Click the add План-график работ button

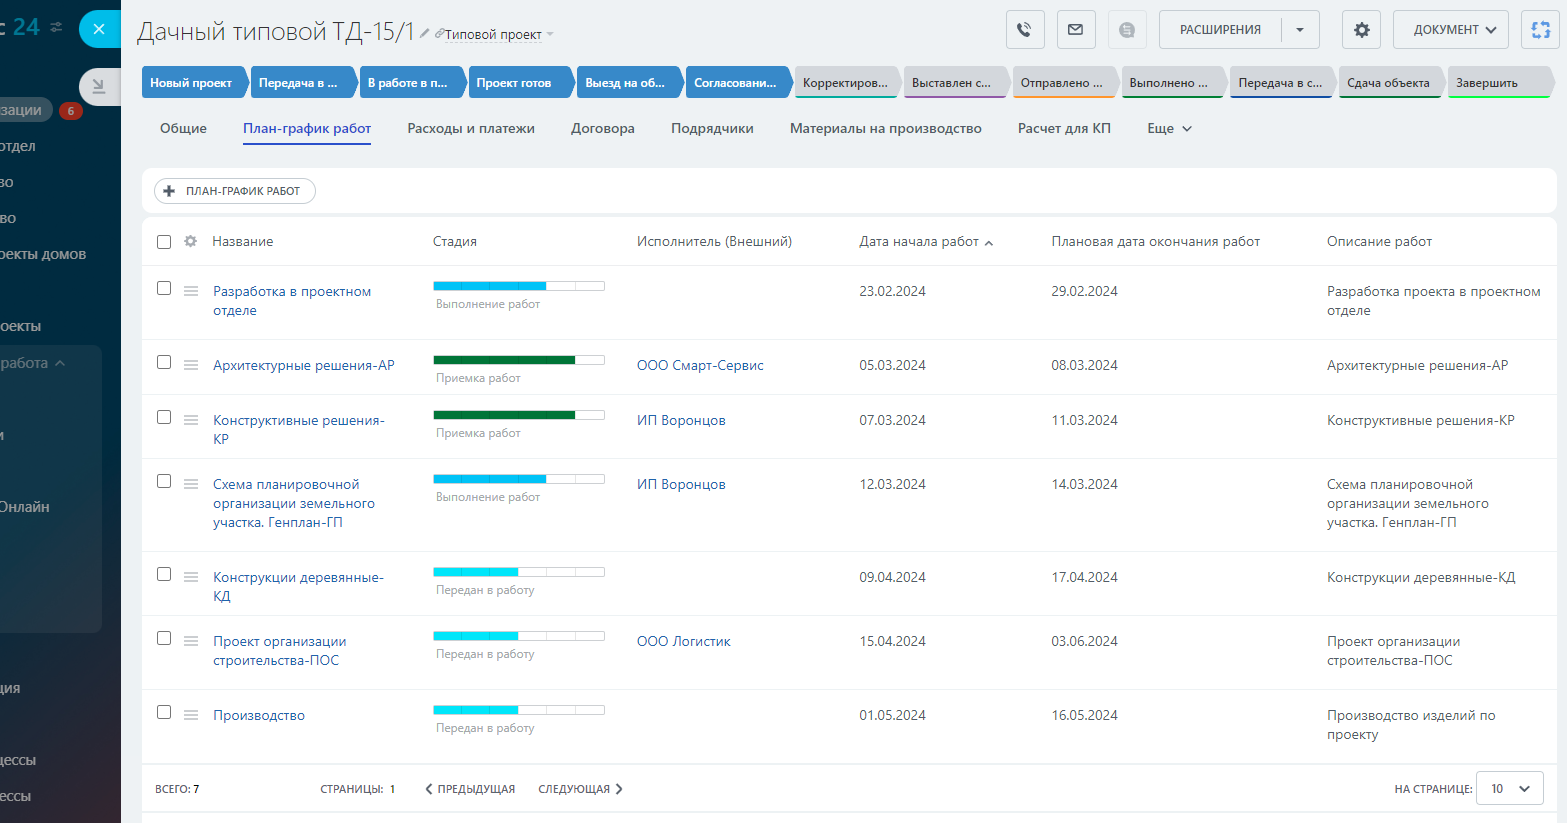click(x=234, y=191)
